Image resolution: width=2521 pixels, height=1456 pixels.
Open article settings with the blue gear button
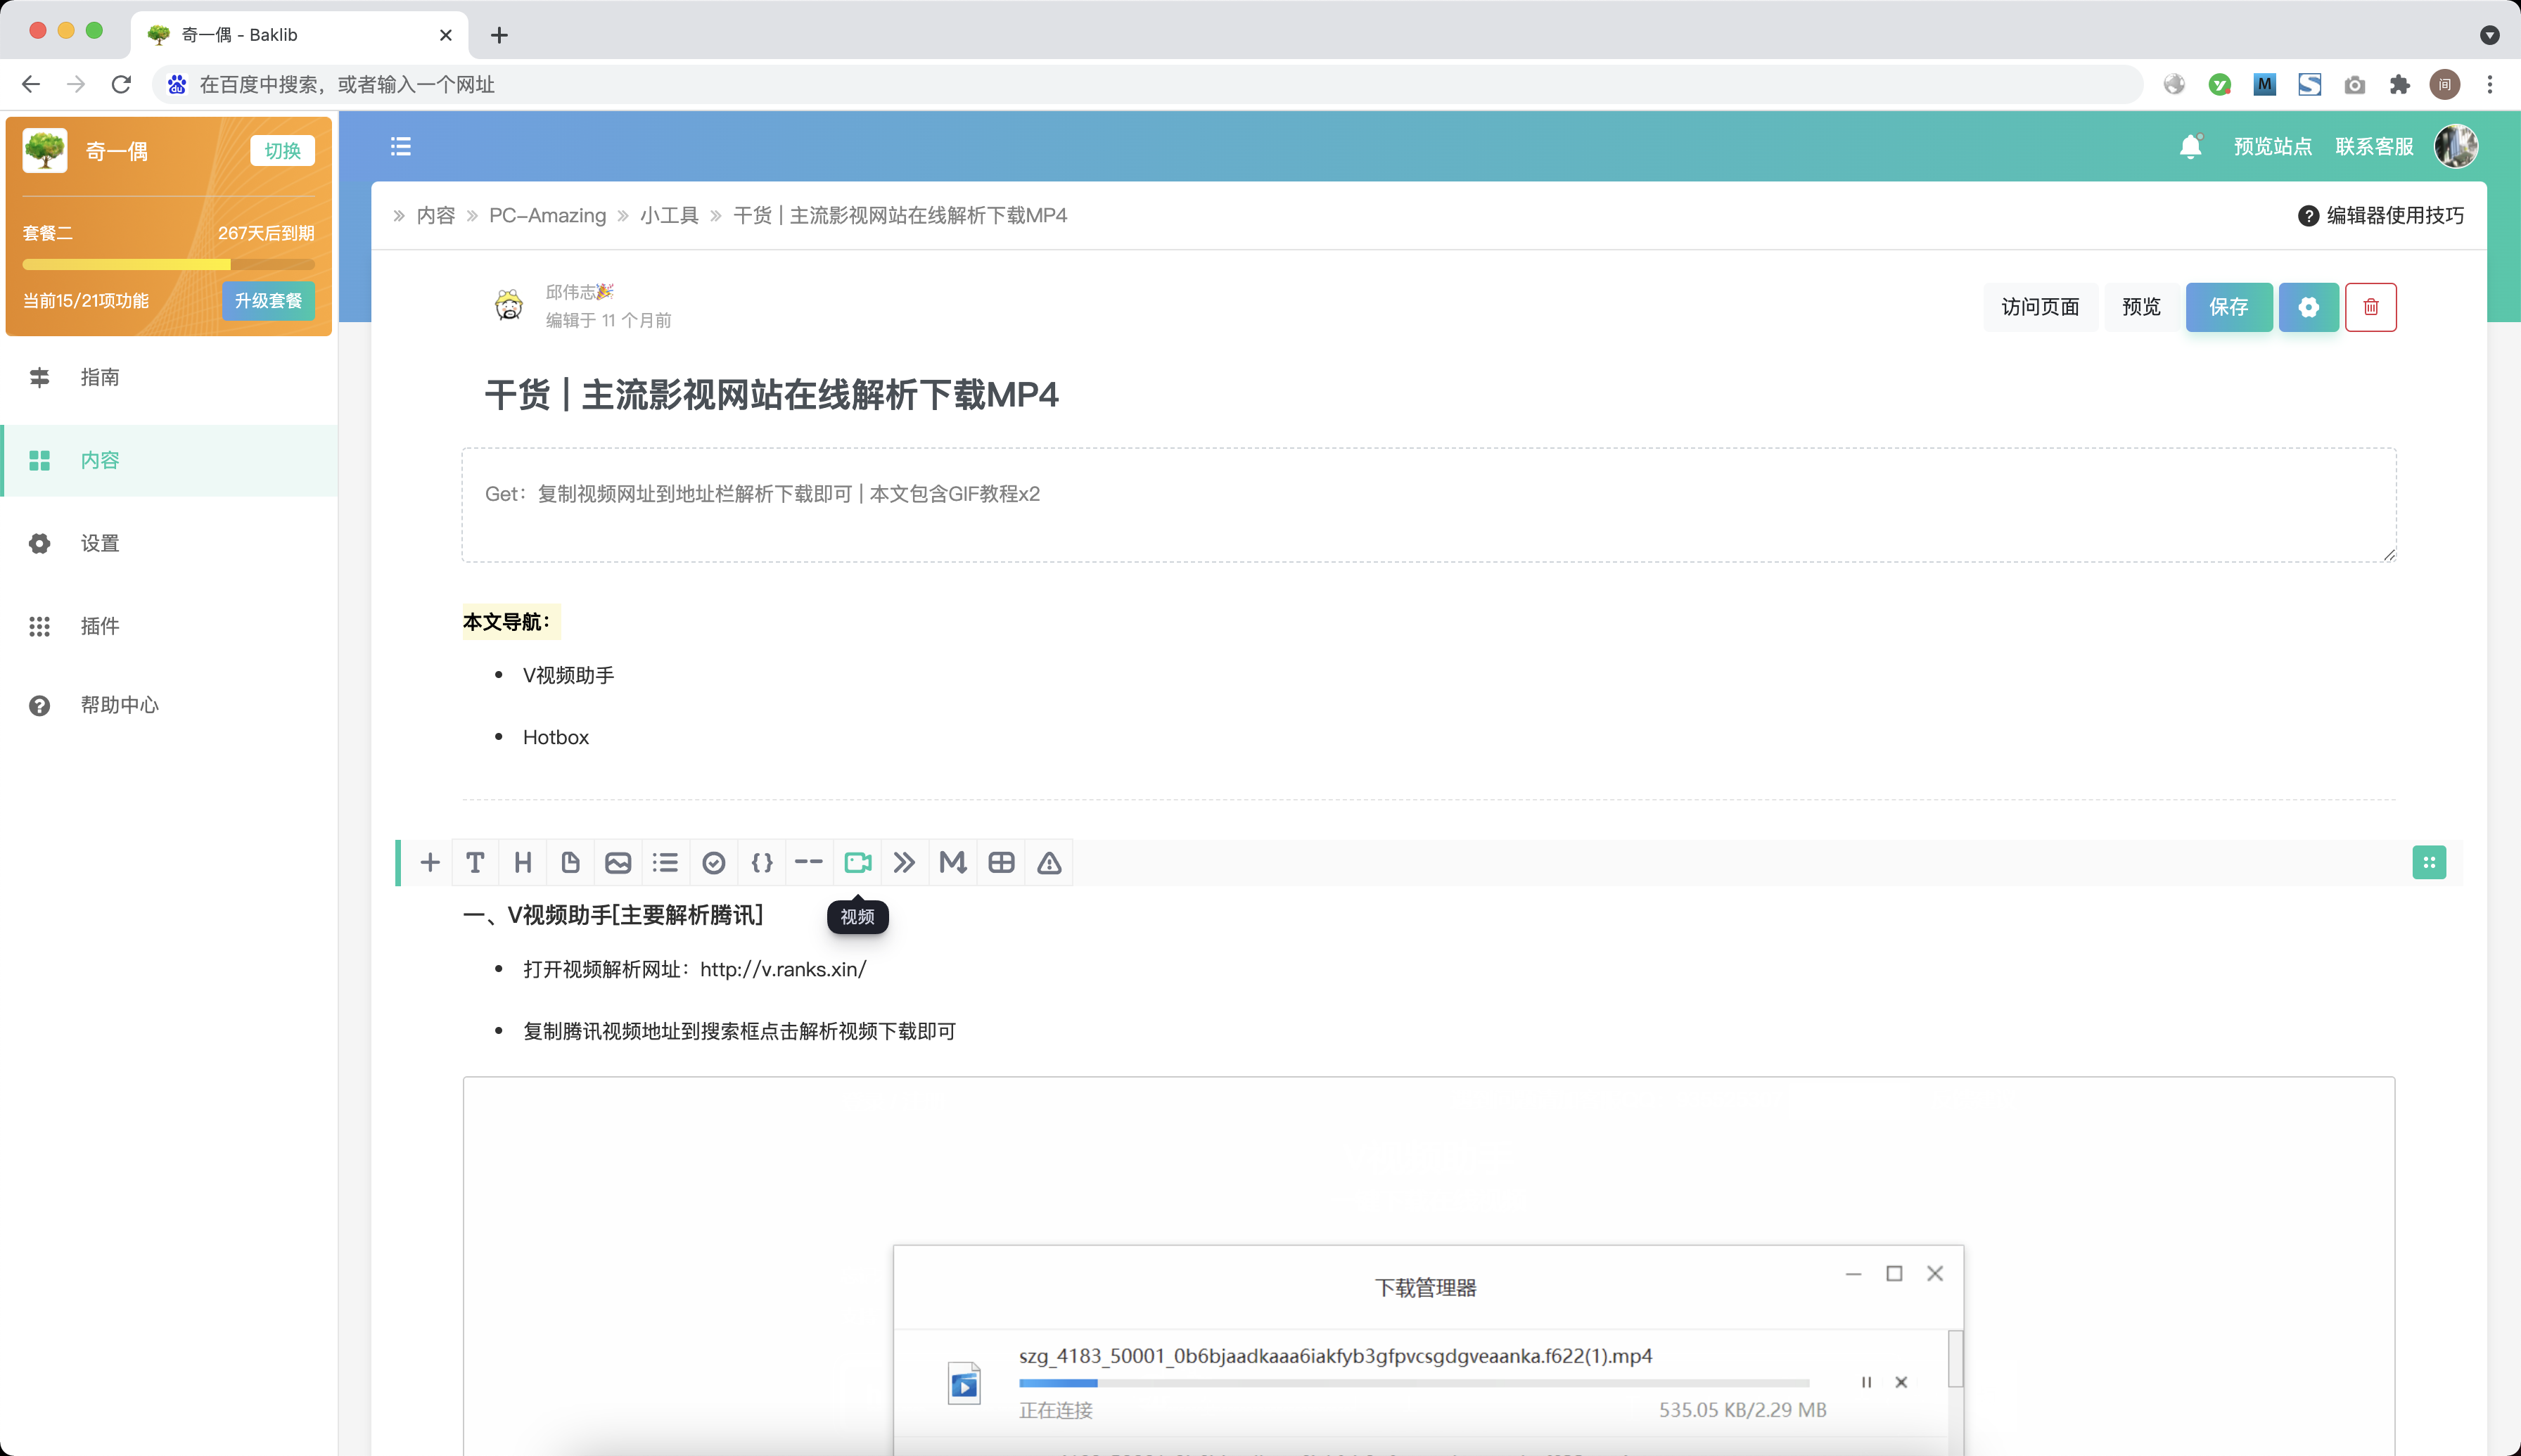coord(2308,307)
